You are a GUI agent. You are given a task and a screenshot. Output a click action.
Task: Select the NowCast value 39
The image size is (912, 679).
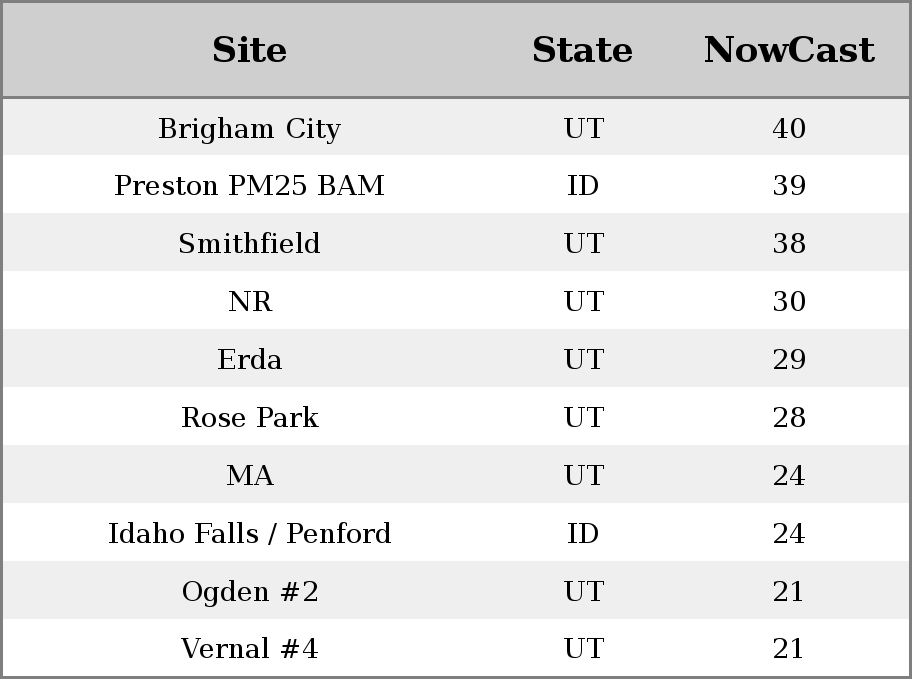click(x=789, y=186)
